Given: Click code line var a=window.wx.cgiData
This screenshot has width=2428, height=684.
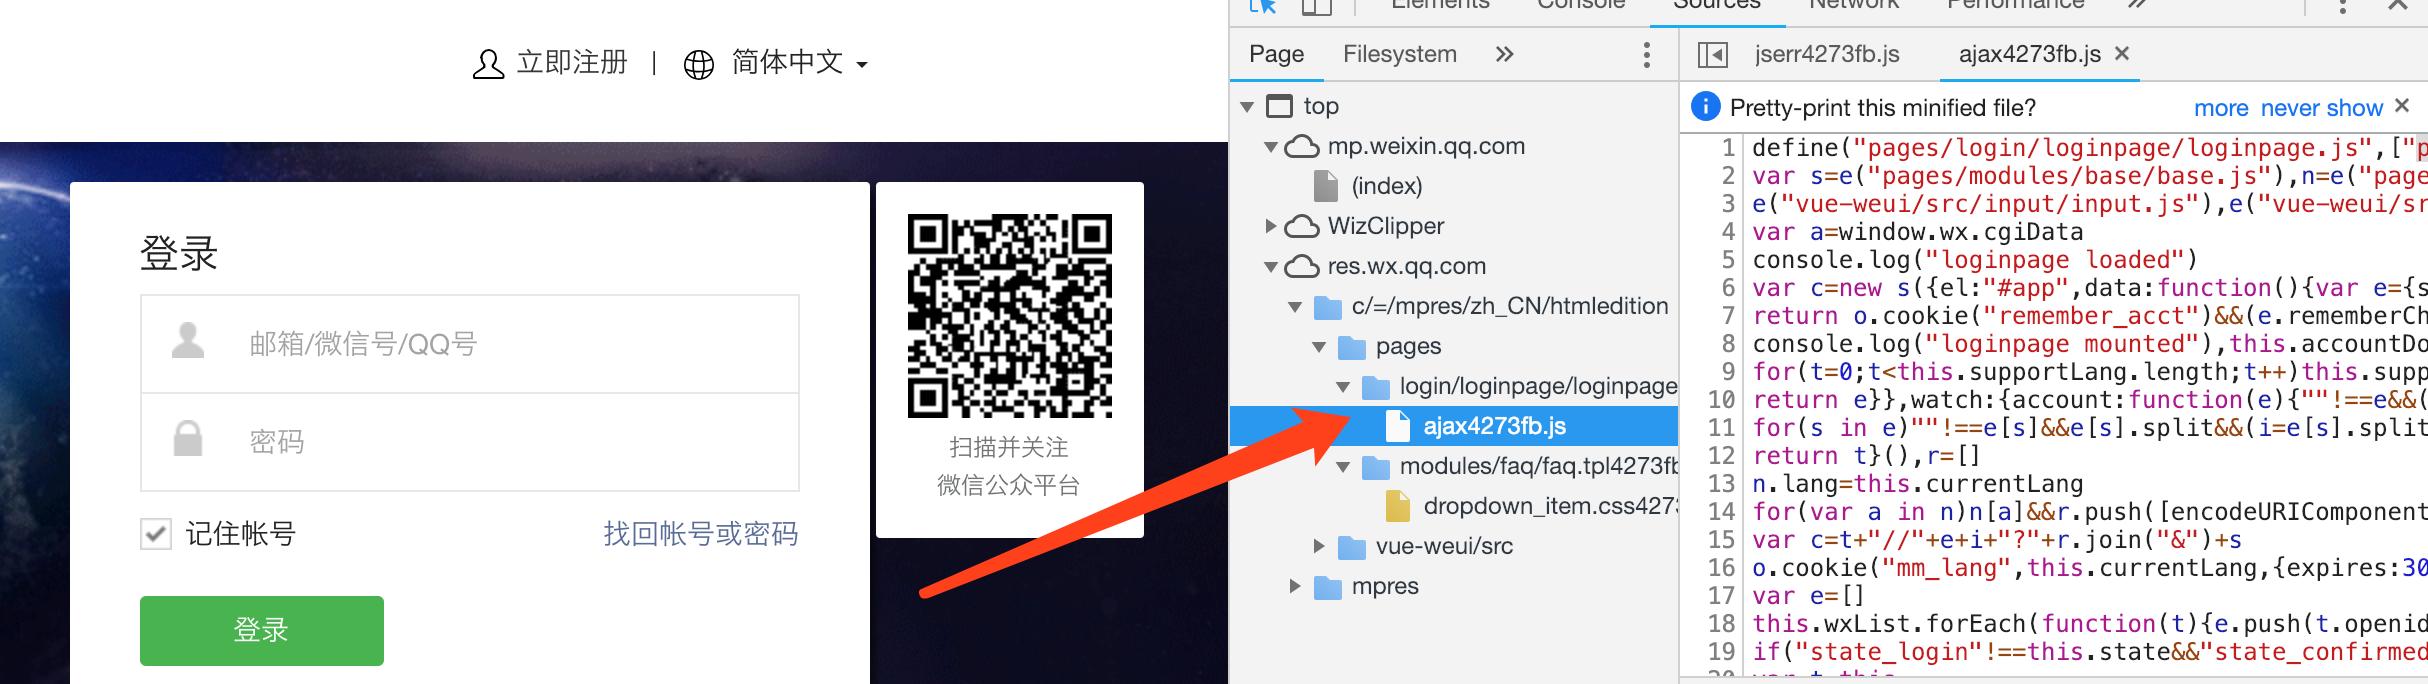Looking at the screenshot, I should [1918, 232].
